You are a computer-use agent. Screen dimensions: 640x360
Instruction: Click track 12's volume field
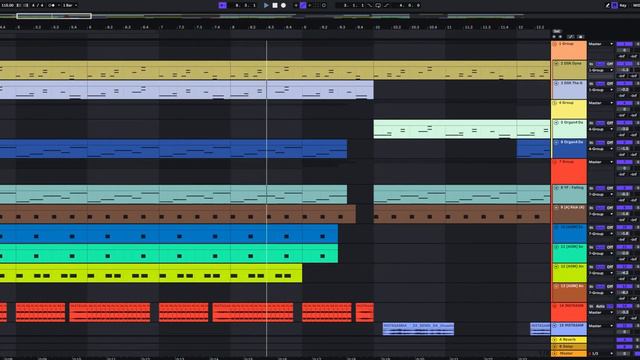point(624,273)
